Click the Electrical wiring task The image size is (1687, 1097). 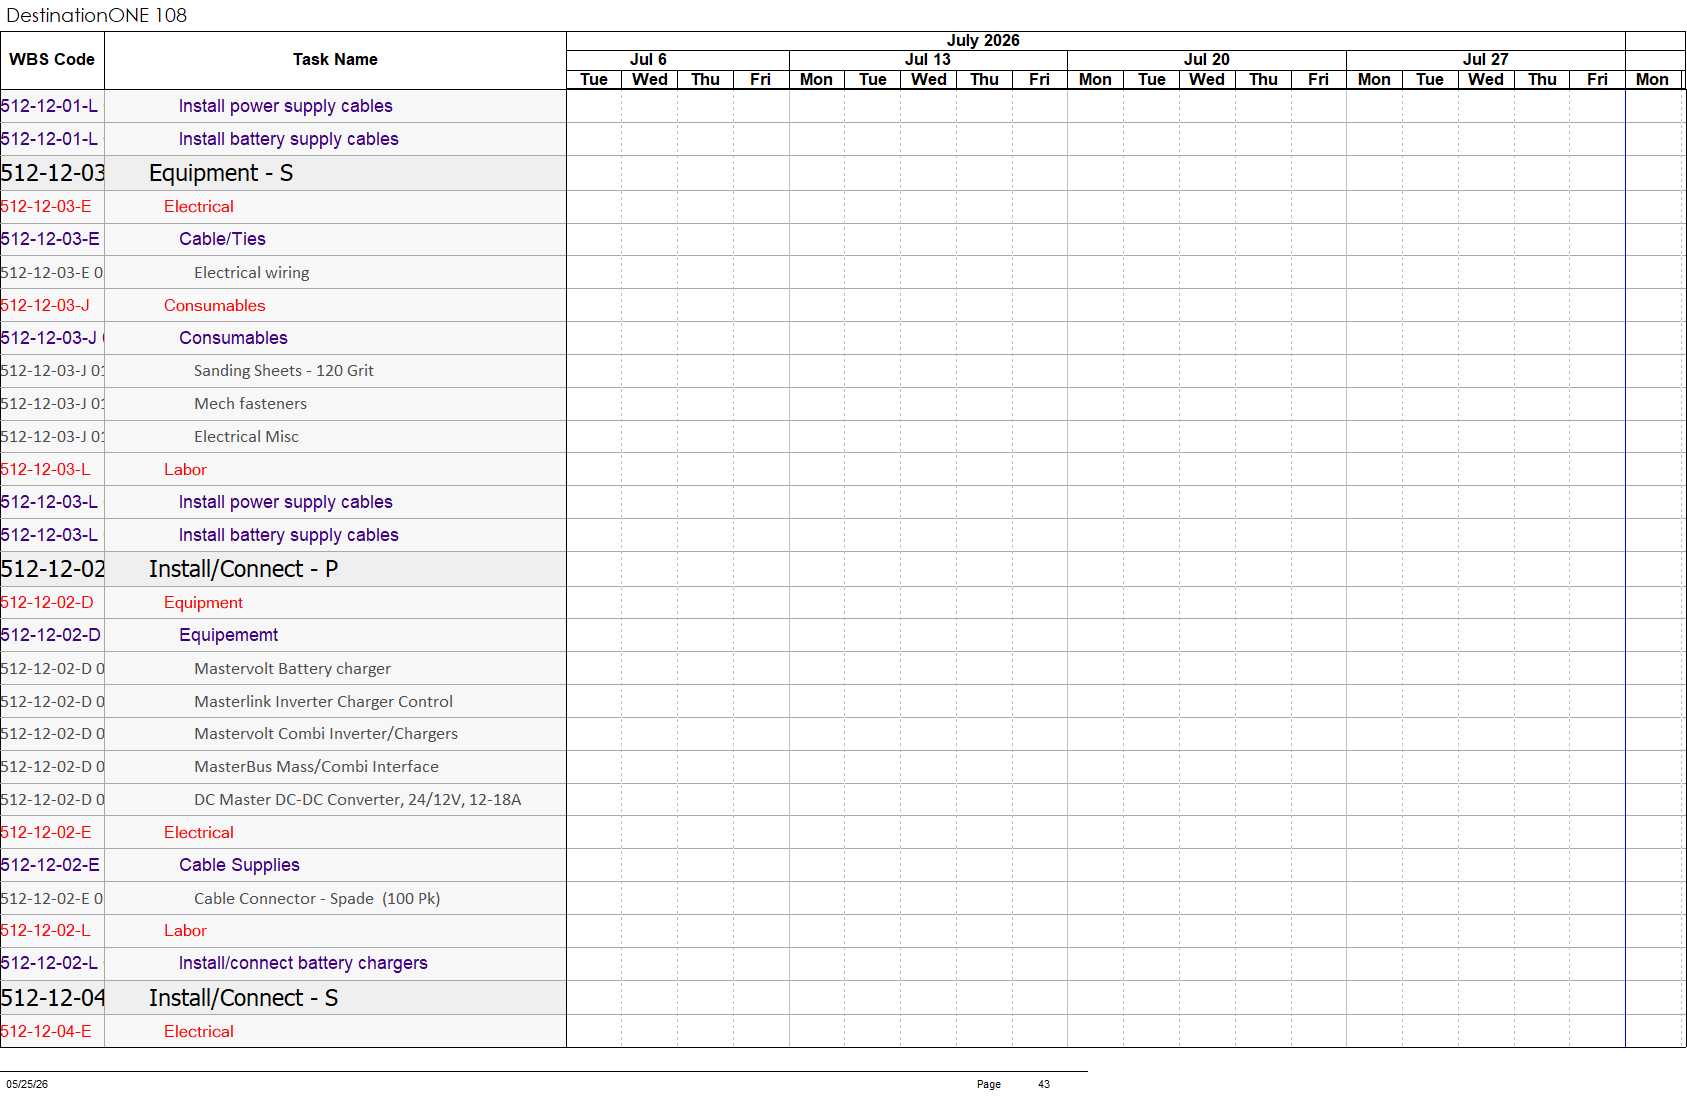(252, 272)
